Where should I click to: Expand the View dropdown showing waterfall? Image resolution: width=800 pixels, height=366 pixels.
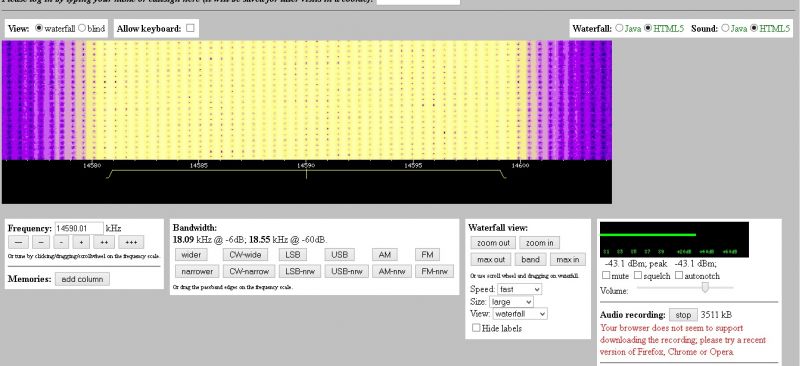coord(520,314)
